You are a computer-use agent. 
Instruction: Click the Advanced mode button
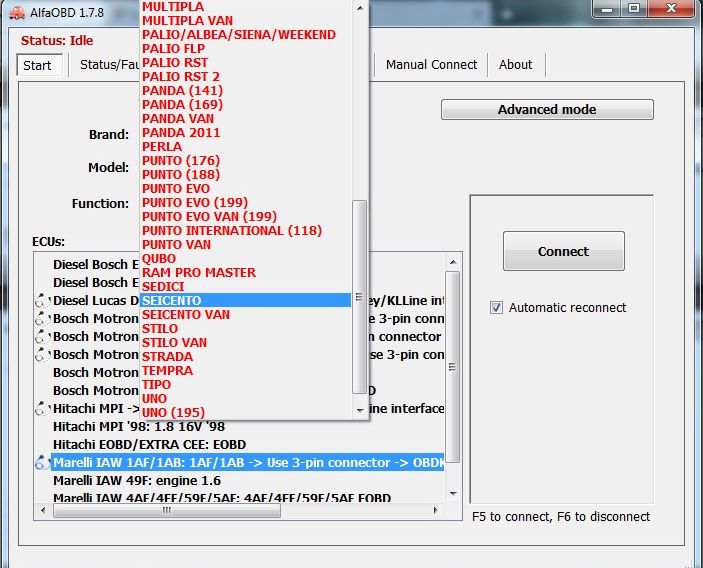[x=547, y=110]
